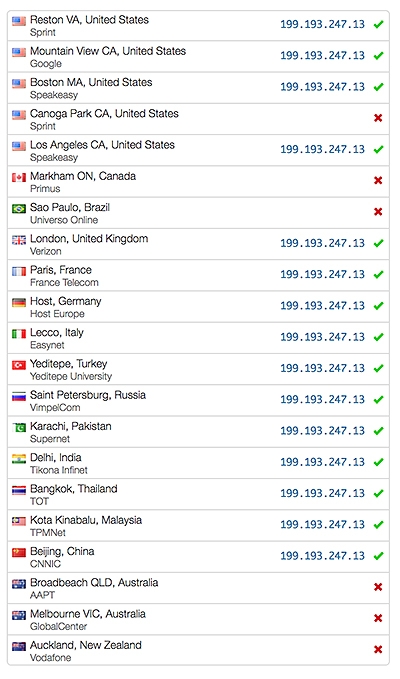Click the red X icon for Melbourne VIC
The height and width of the screenshot is (679, 400).
[378, 618]
